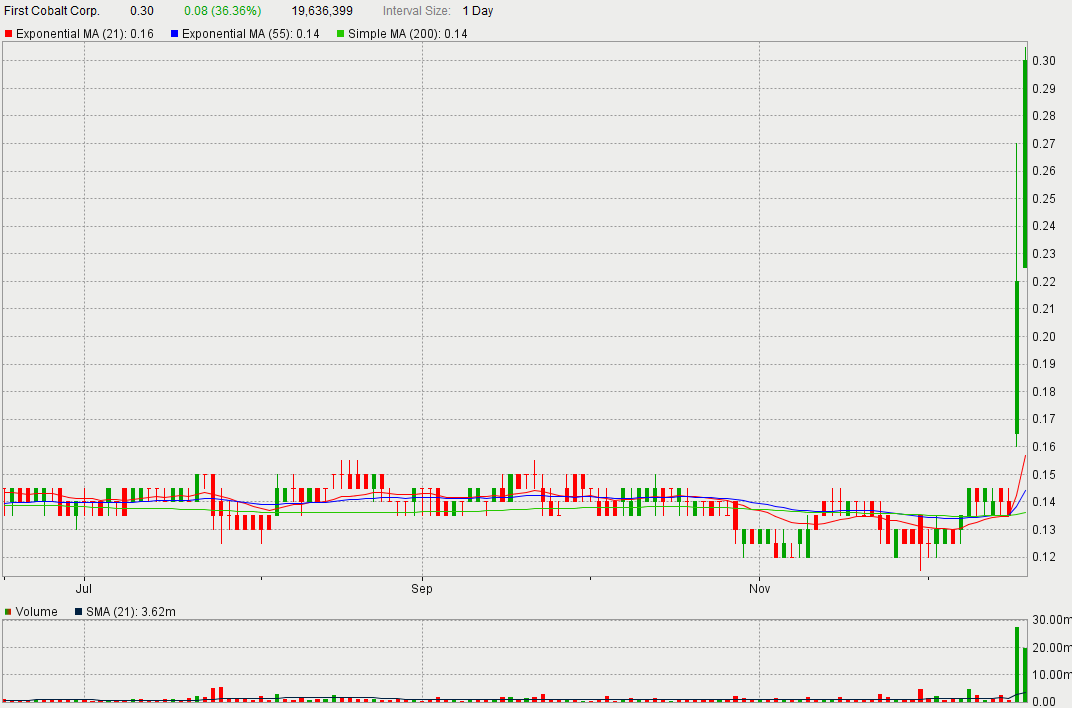
Task: Click the Volume legend color swatch
Action: coord(8,612)
